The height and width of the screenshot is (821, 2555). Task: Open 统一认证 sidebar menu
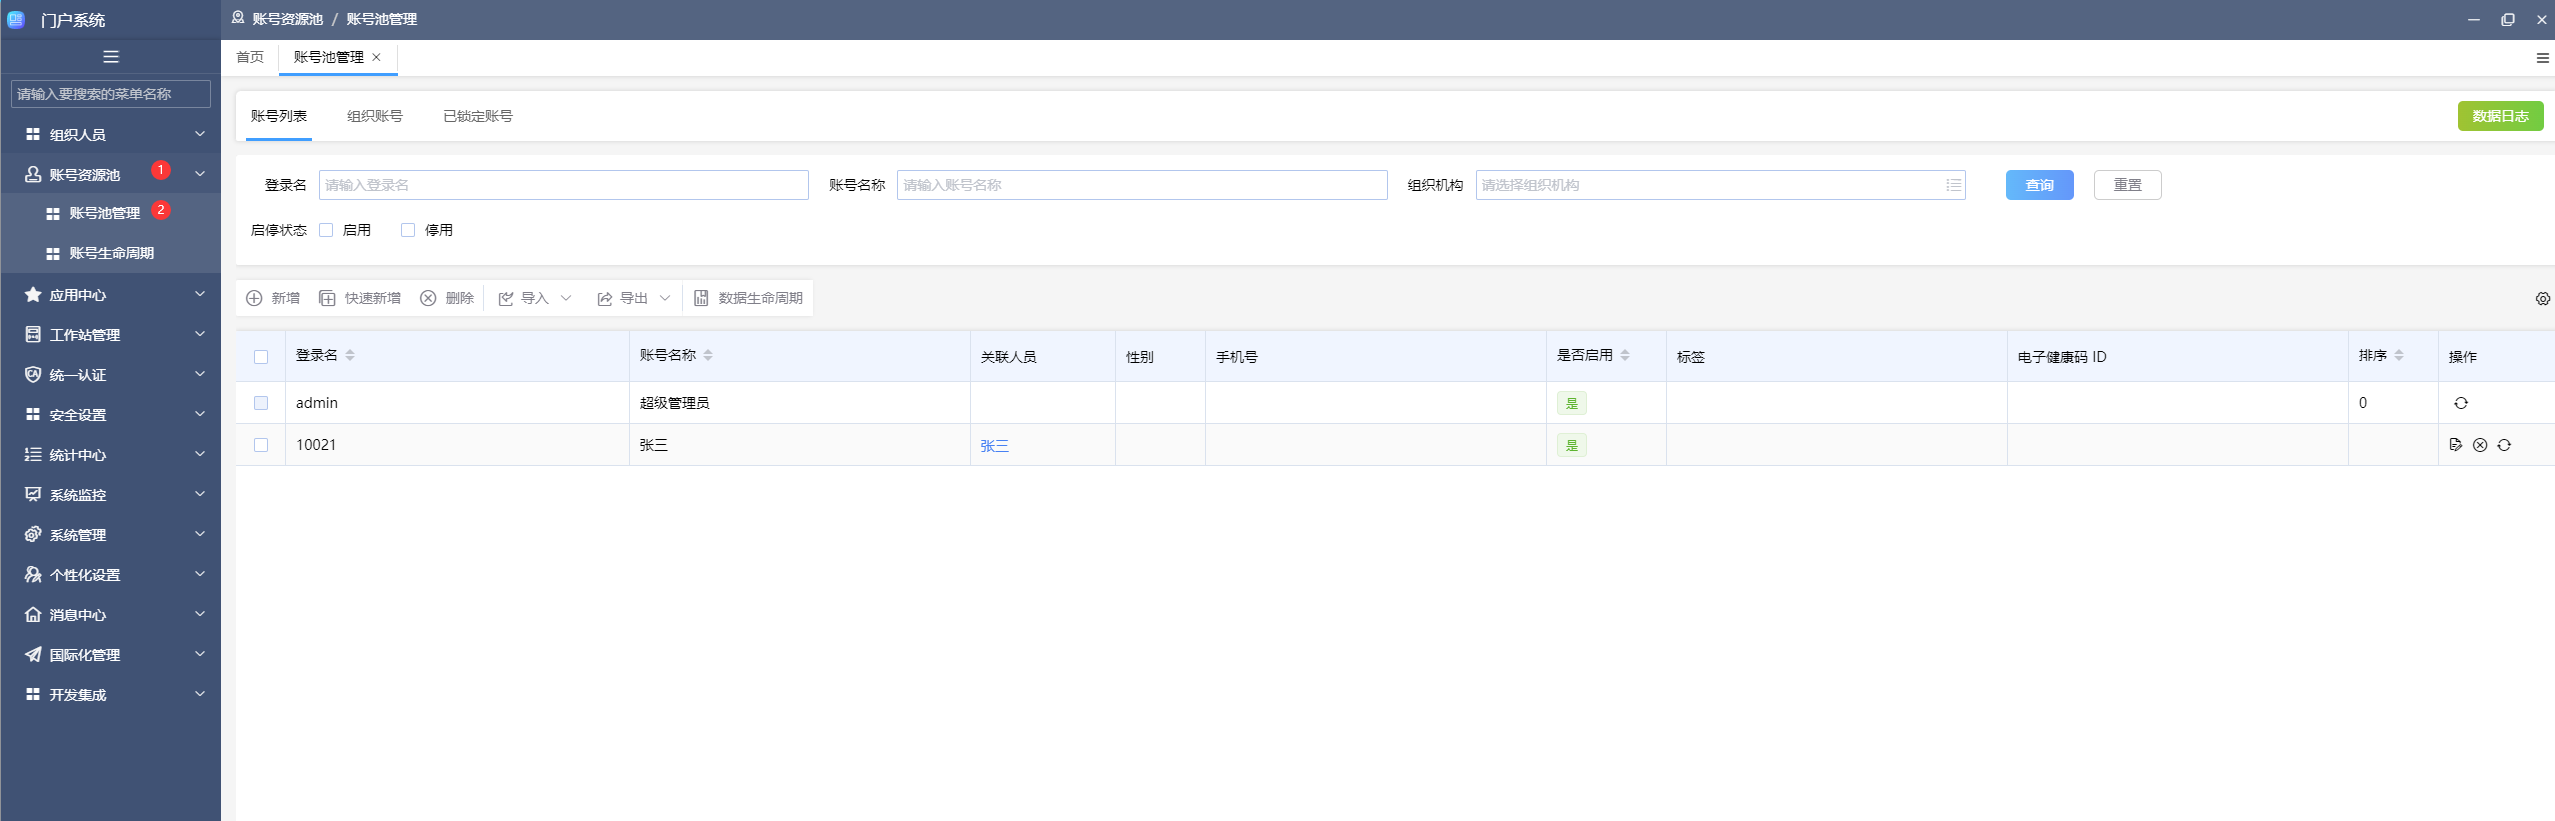coord(110,375)
